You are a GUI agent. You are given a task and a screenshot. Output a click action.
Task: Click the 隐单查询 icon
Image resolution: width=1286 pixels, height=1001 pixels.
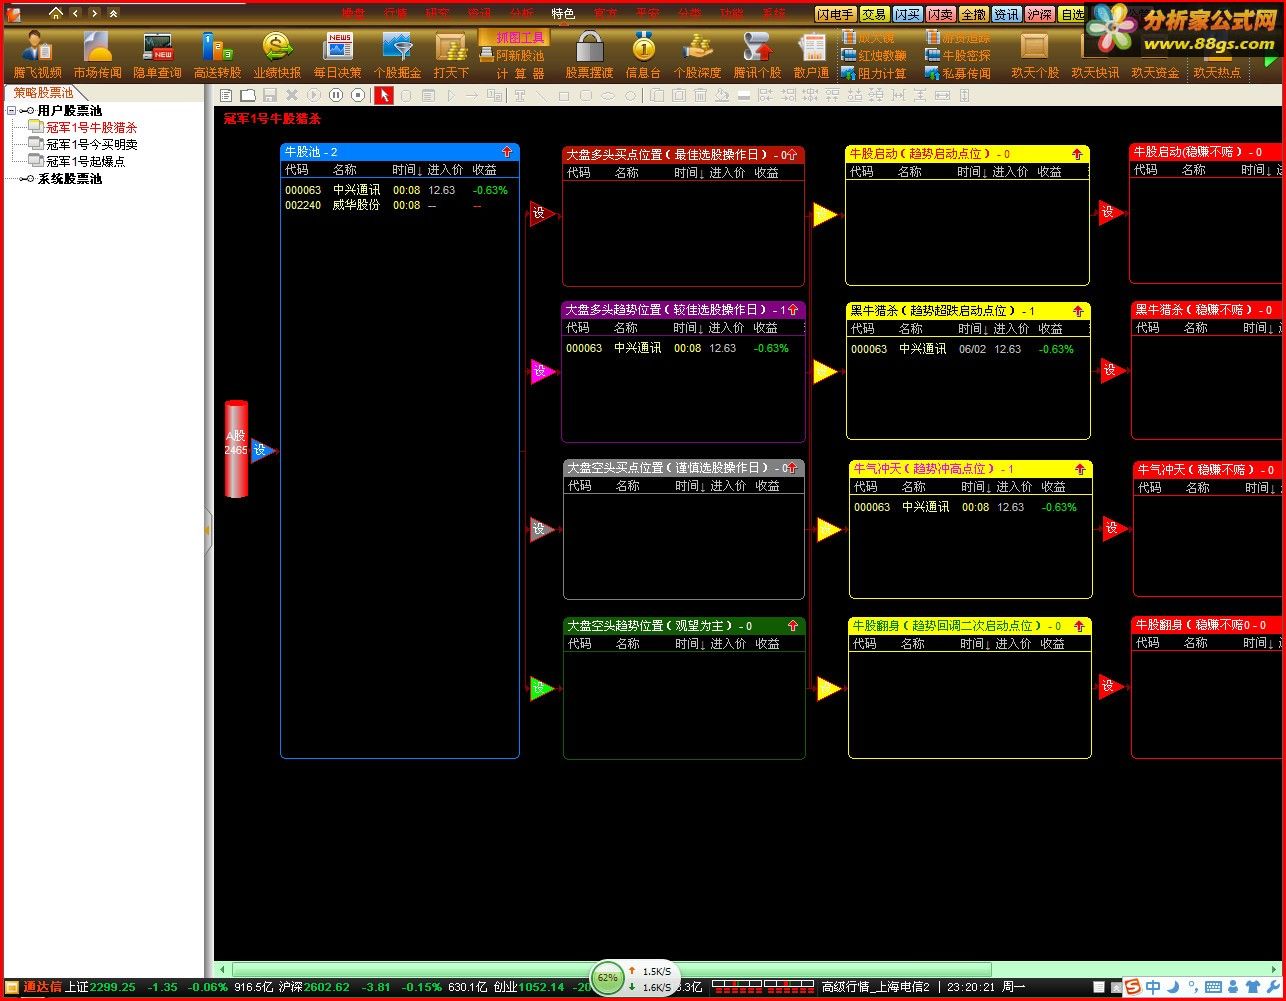tap(158, 55)
